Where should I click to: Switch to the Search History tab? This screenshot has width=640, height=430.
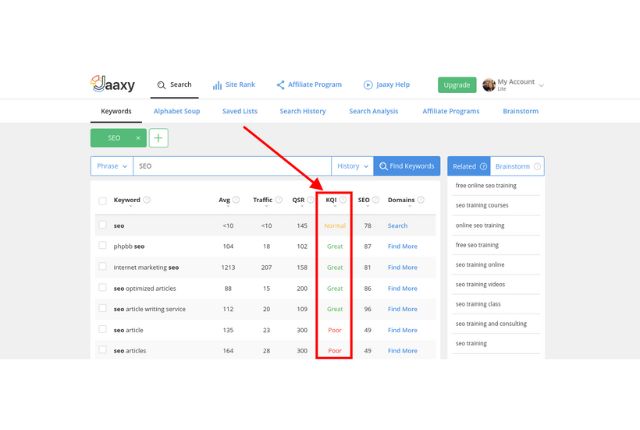(303, 111)
